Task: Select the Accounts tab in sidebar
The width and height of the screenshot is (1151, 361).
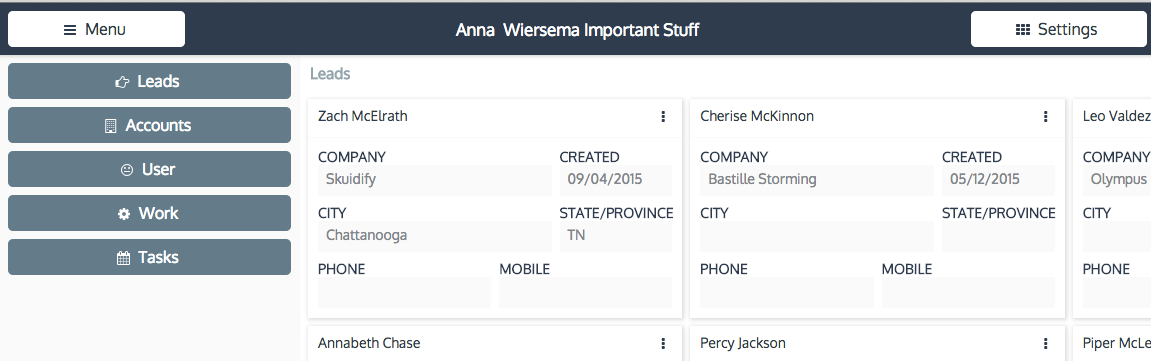Action: click(149, 125)
